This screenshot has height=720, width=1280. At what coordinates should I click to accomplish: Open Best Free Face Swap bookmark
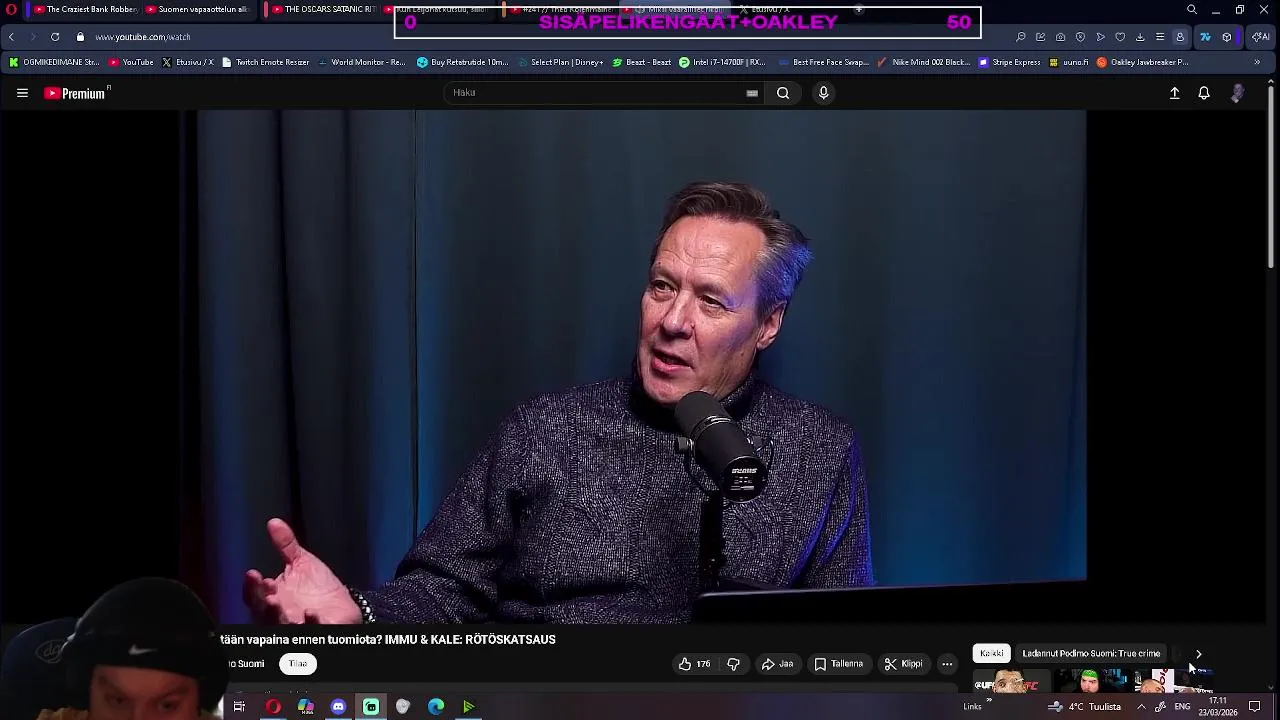click(x=823, y=62)
